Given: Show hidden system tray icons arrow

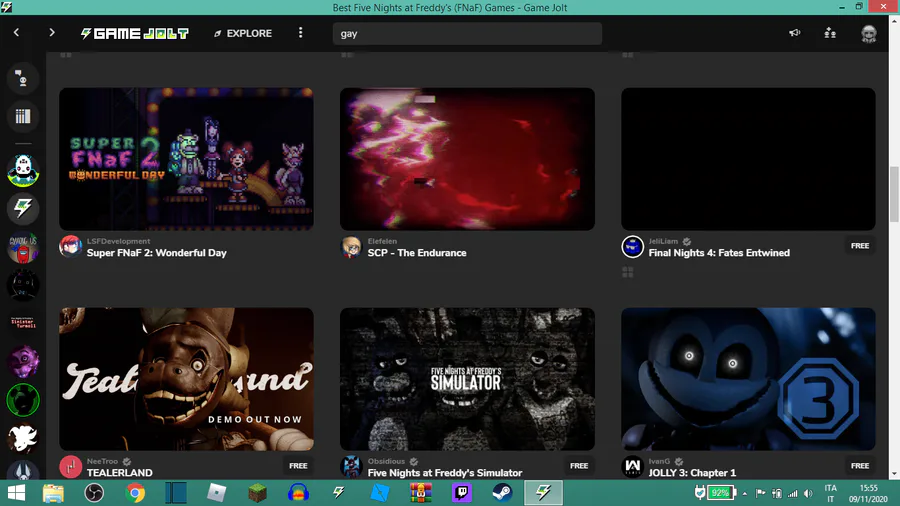Looking at the screenshot, I should (744, 493).
